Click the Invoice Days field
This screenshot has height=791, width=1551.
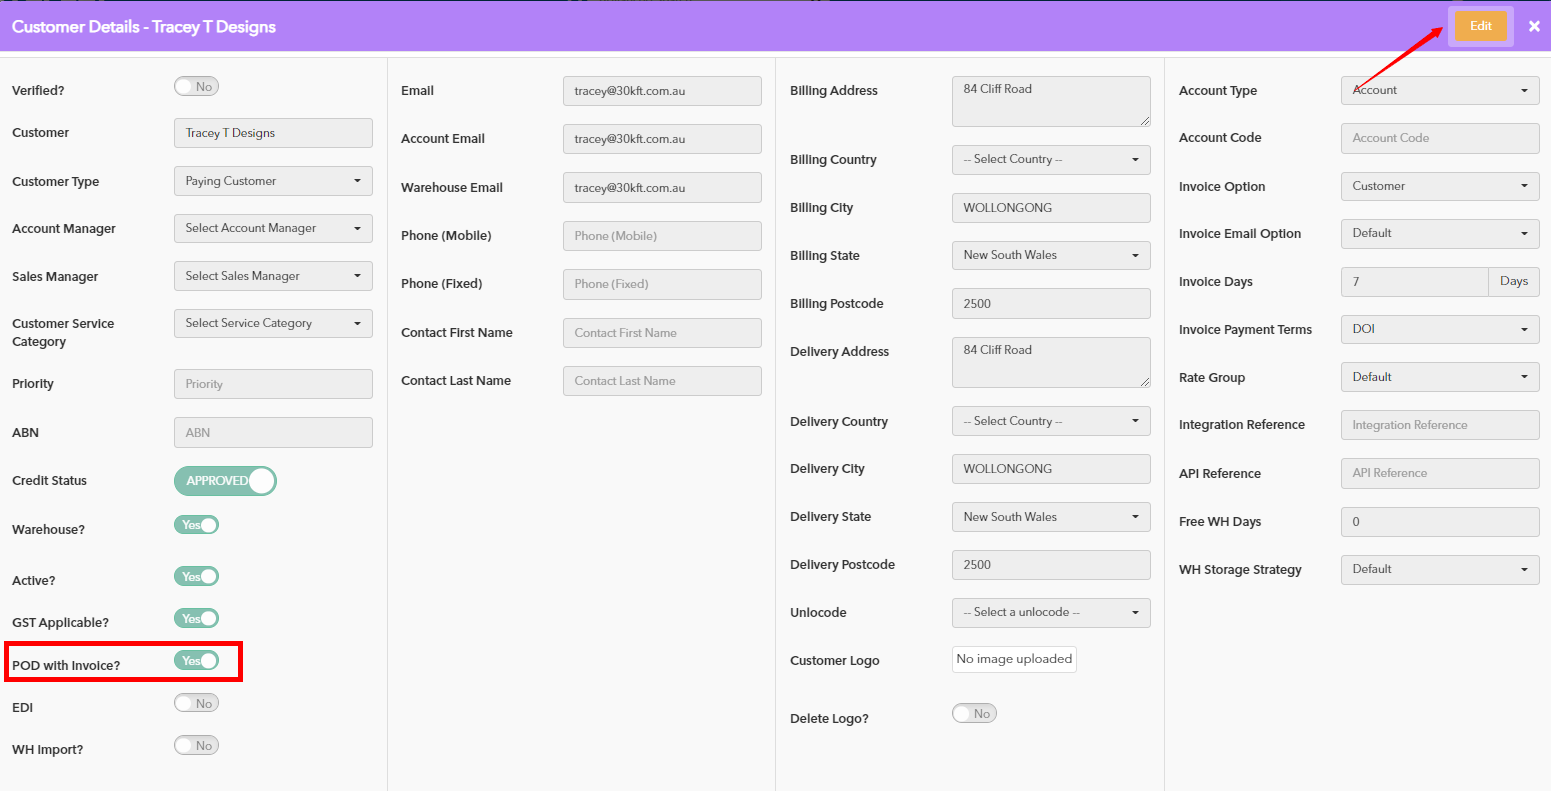coord(1415,282)
